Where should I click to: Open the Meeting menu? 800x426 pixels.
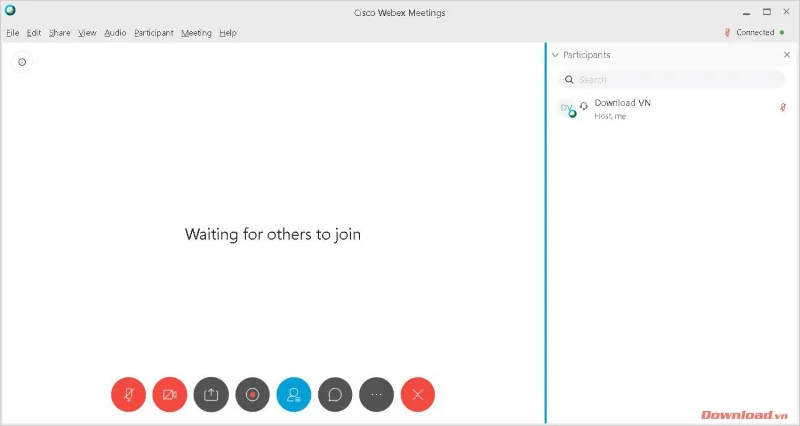(x=196, y=33)
